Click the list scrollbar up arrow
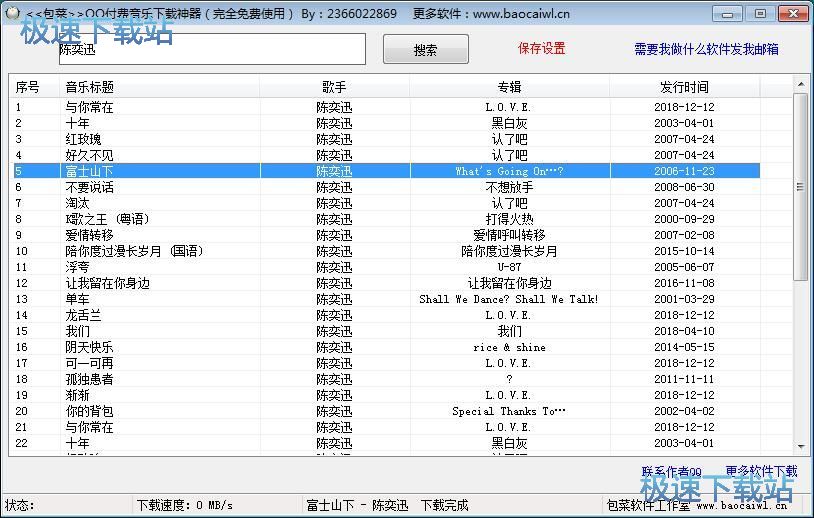814x518 pixels. pos(801,84)
